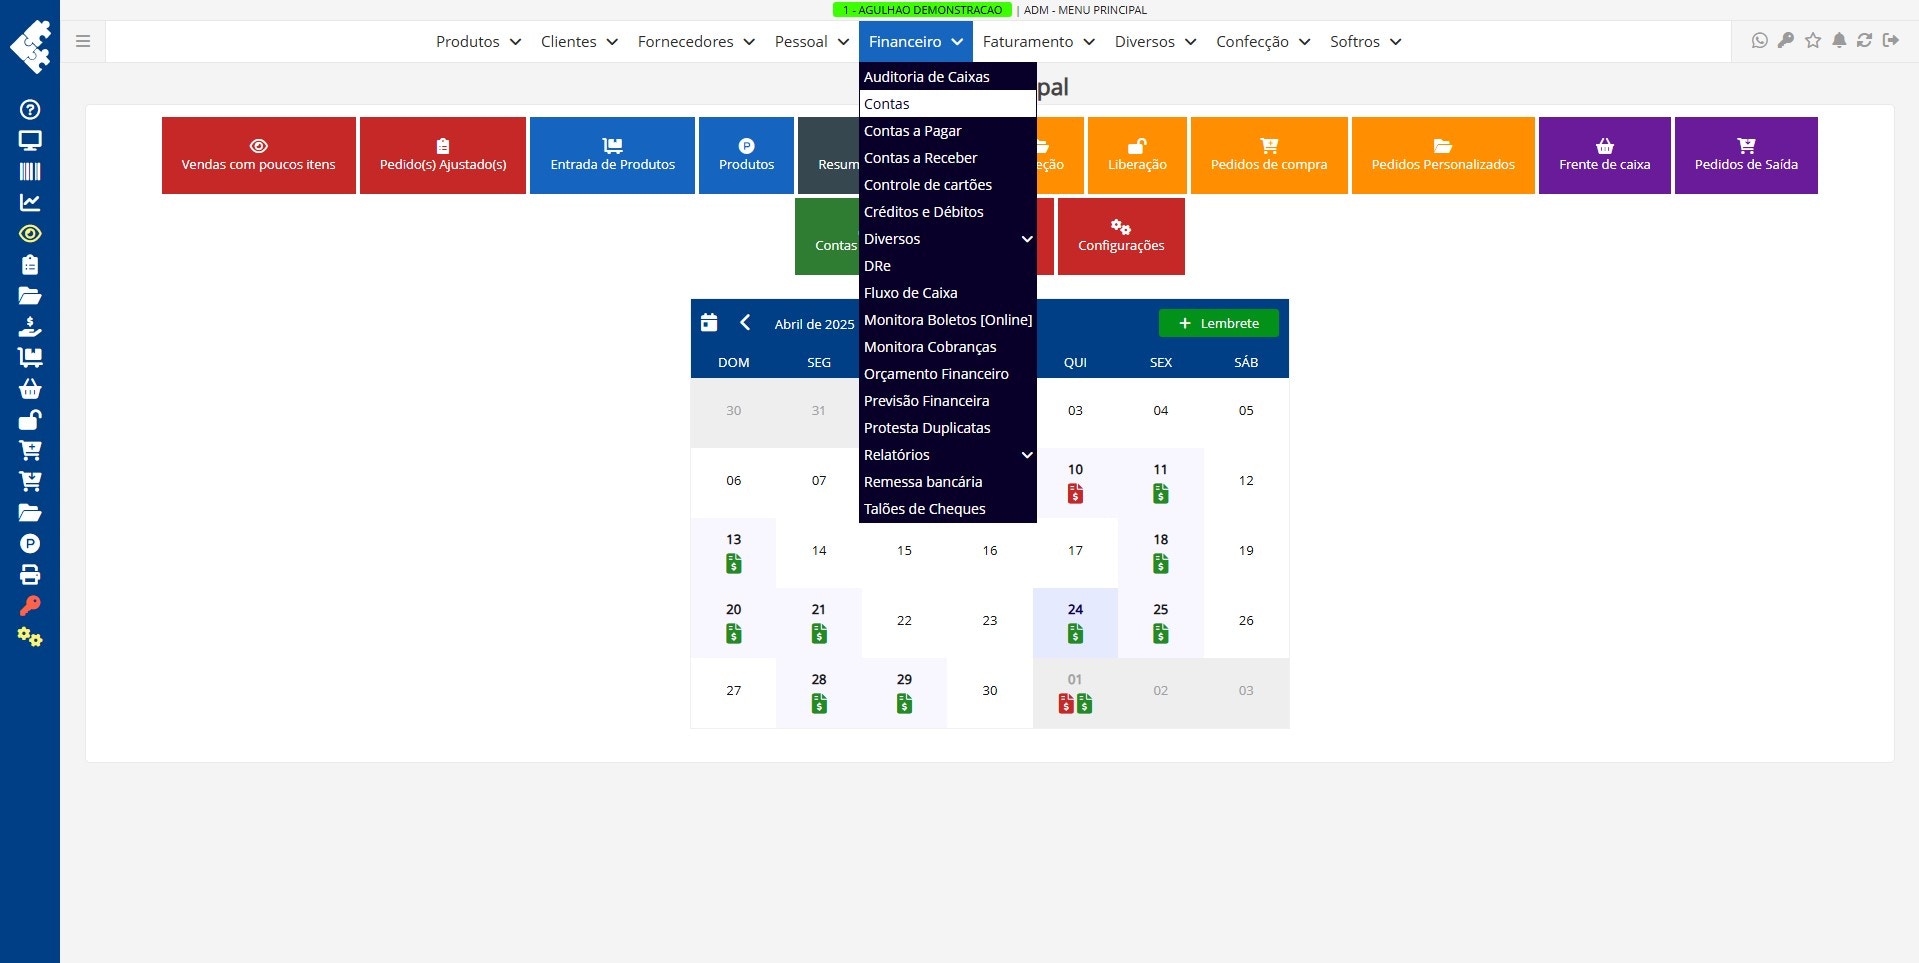The image size is (1919, 963).
Task: Click the logout exit icon
Action: point(1891,41)
